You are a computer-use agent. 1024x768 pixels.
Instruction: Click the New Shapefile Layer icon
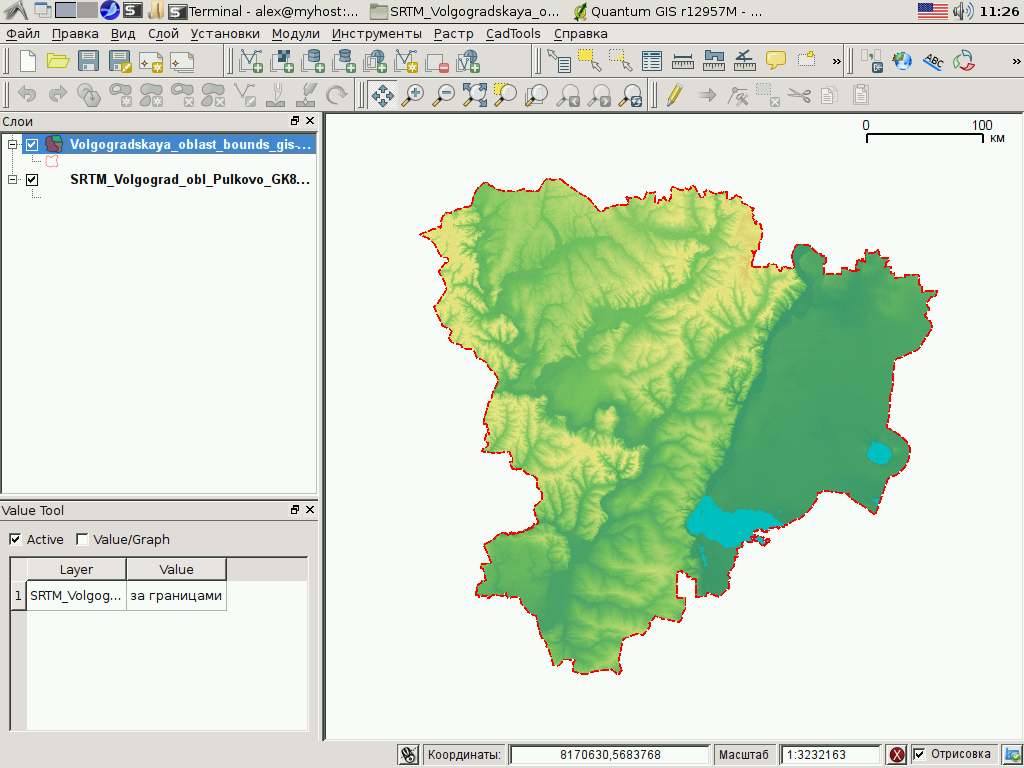407,61
